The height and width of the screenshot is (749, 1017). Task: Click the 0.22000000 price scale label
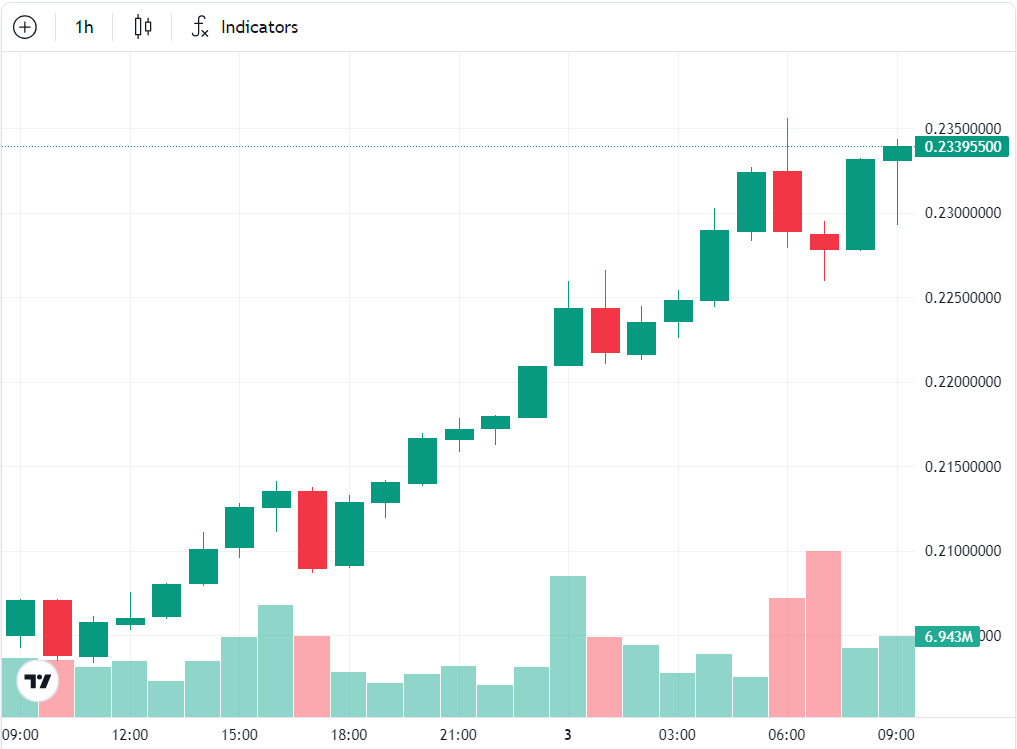[962, 383]
